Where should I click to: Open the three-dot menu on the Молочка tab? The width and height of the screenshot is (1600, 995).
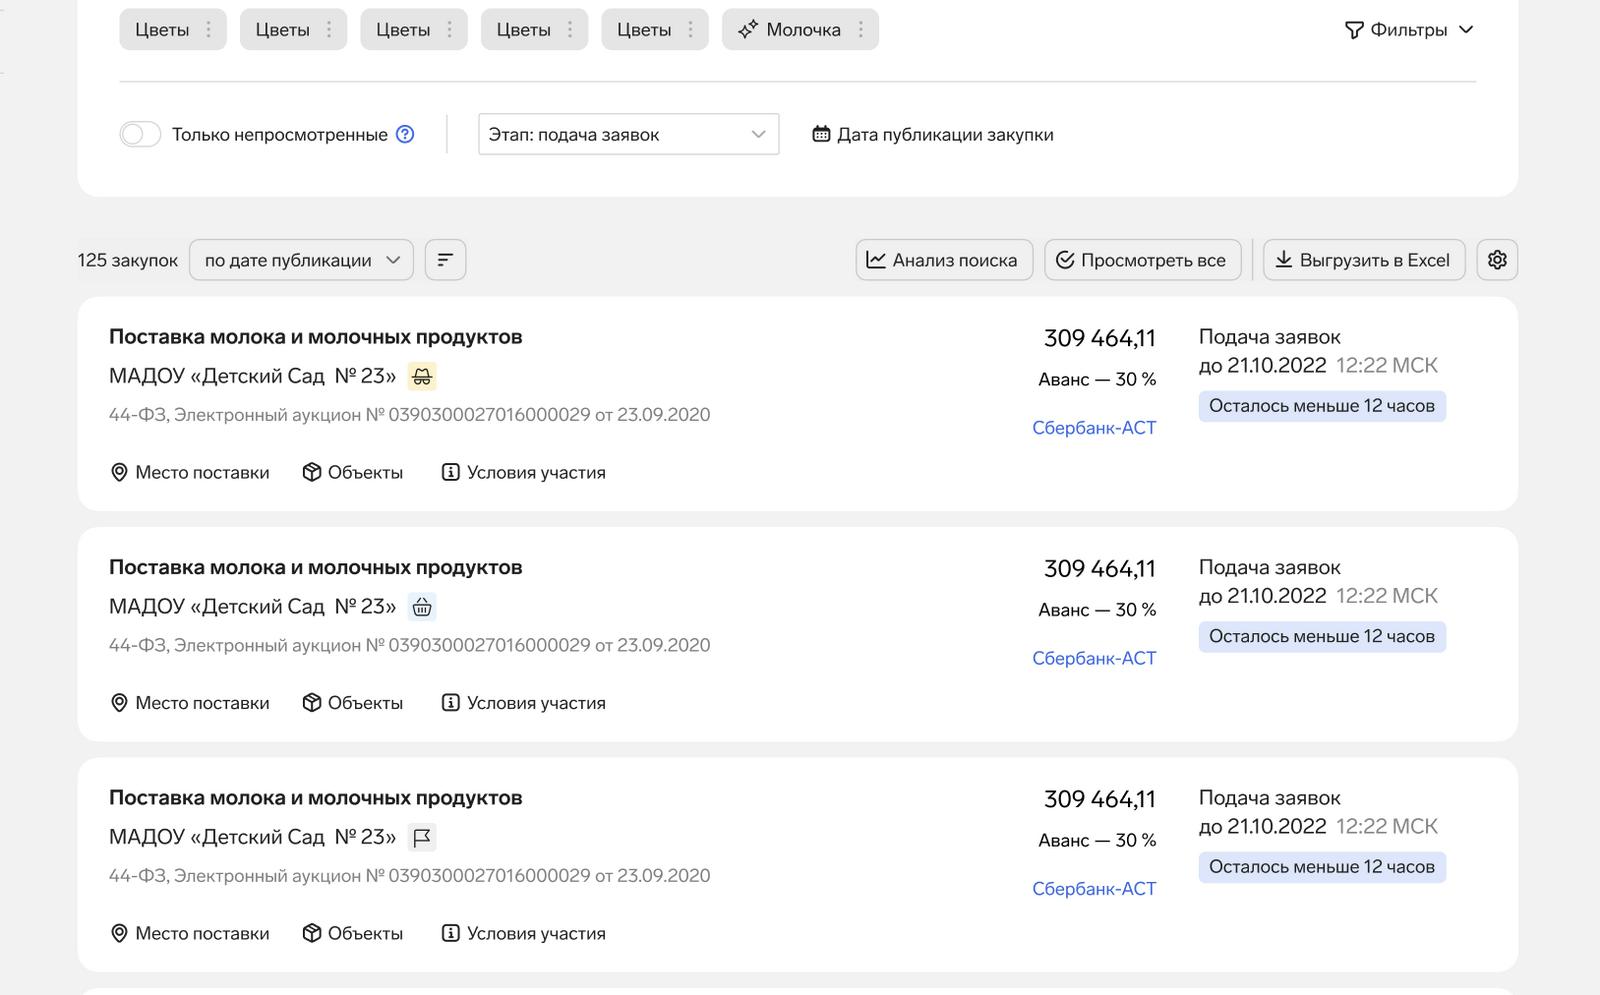tap(860, 30)
